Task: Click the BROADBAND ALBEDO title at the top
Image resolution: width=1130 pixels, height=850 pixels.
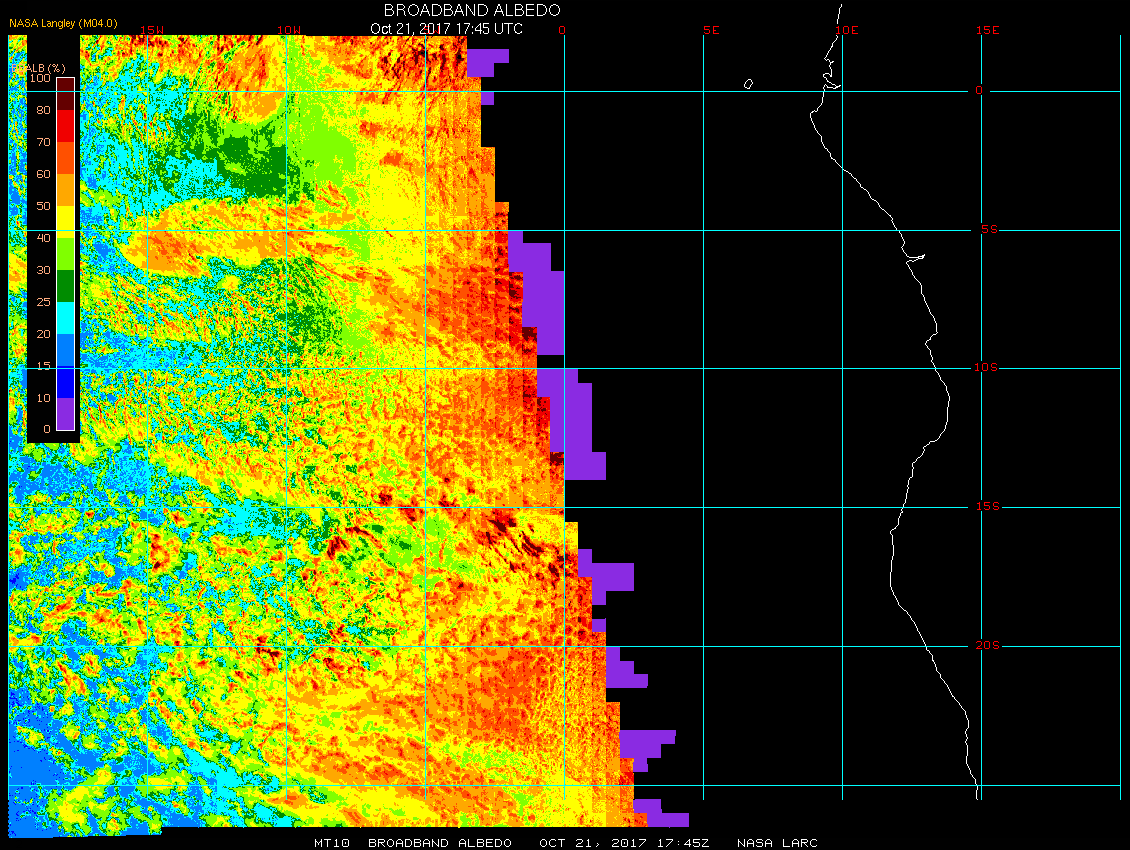Action: pyautogui.click(x=472, y=10)
